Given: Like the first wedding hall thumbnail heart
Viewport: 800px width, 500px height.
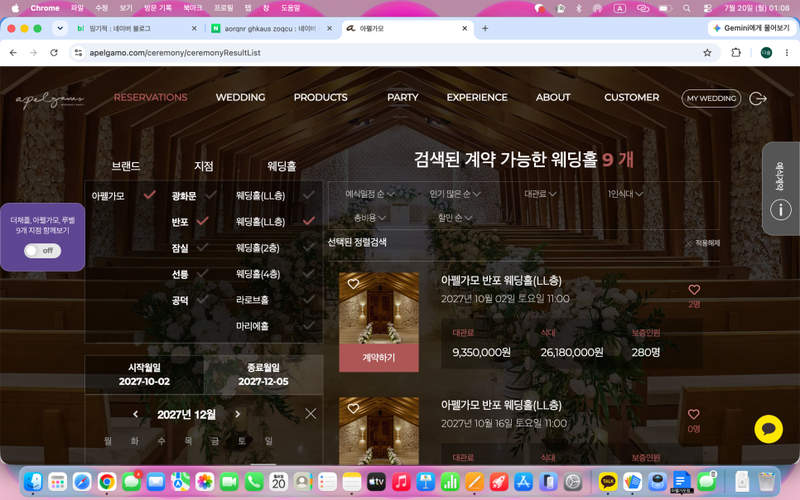Looking at the screenshot, I should (353, 284).
